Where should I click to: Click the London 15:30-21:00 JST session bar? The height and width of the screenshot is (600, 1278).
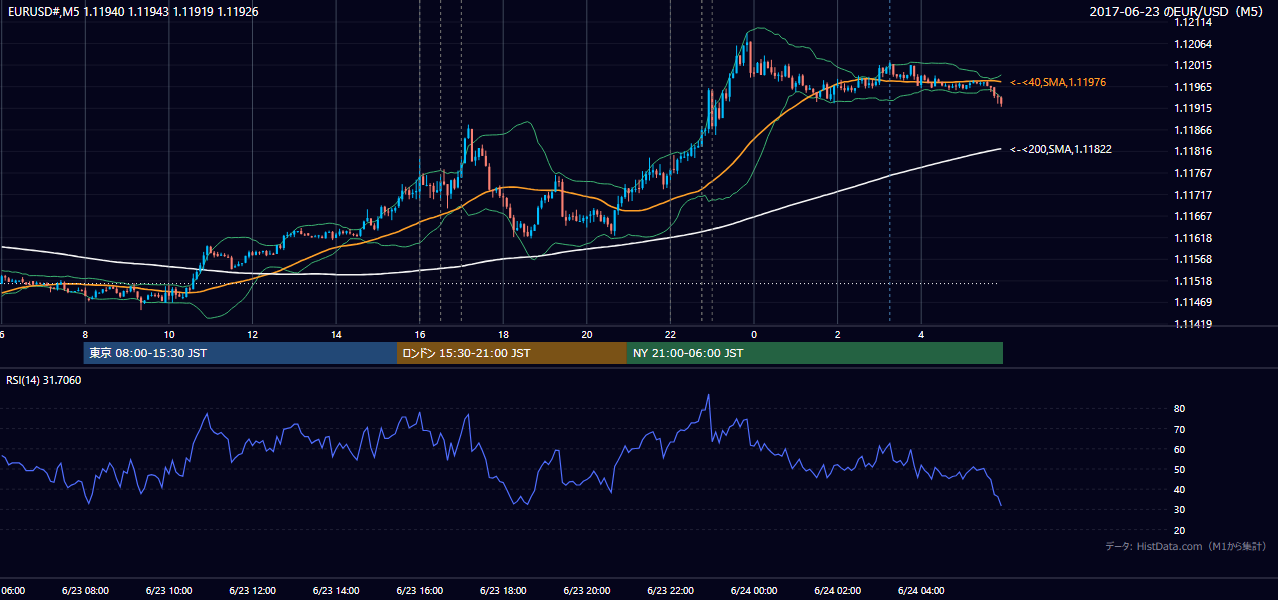tap(512, 353)
